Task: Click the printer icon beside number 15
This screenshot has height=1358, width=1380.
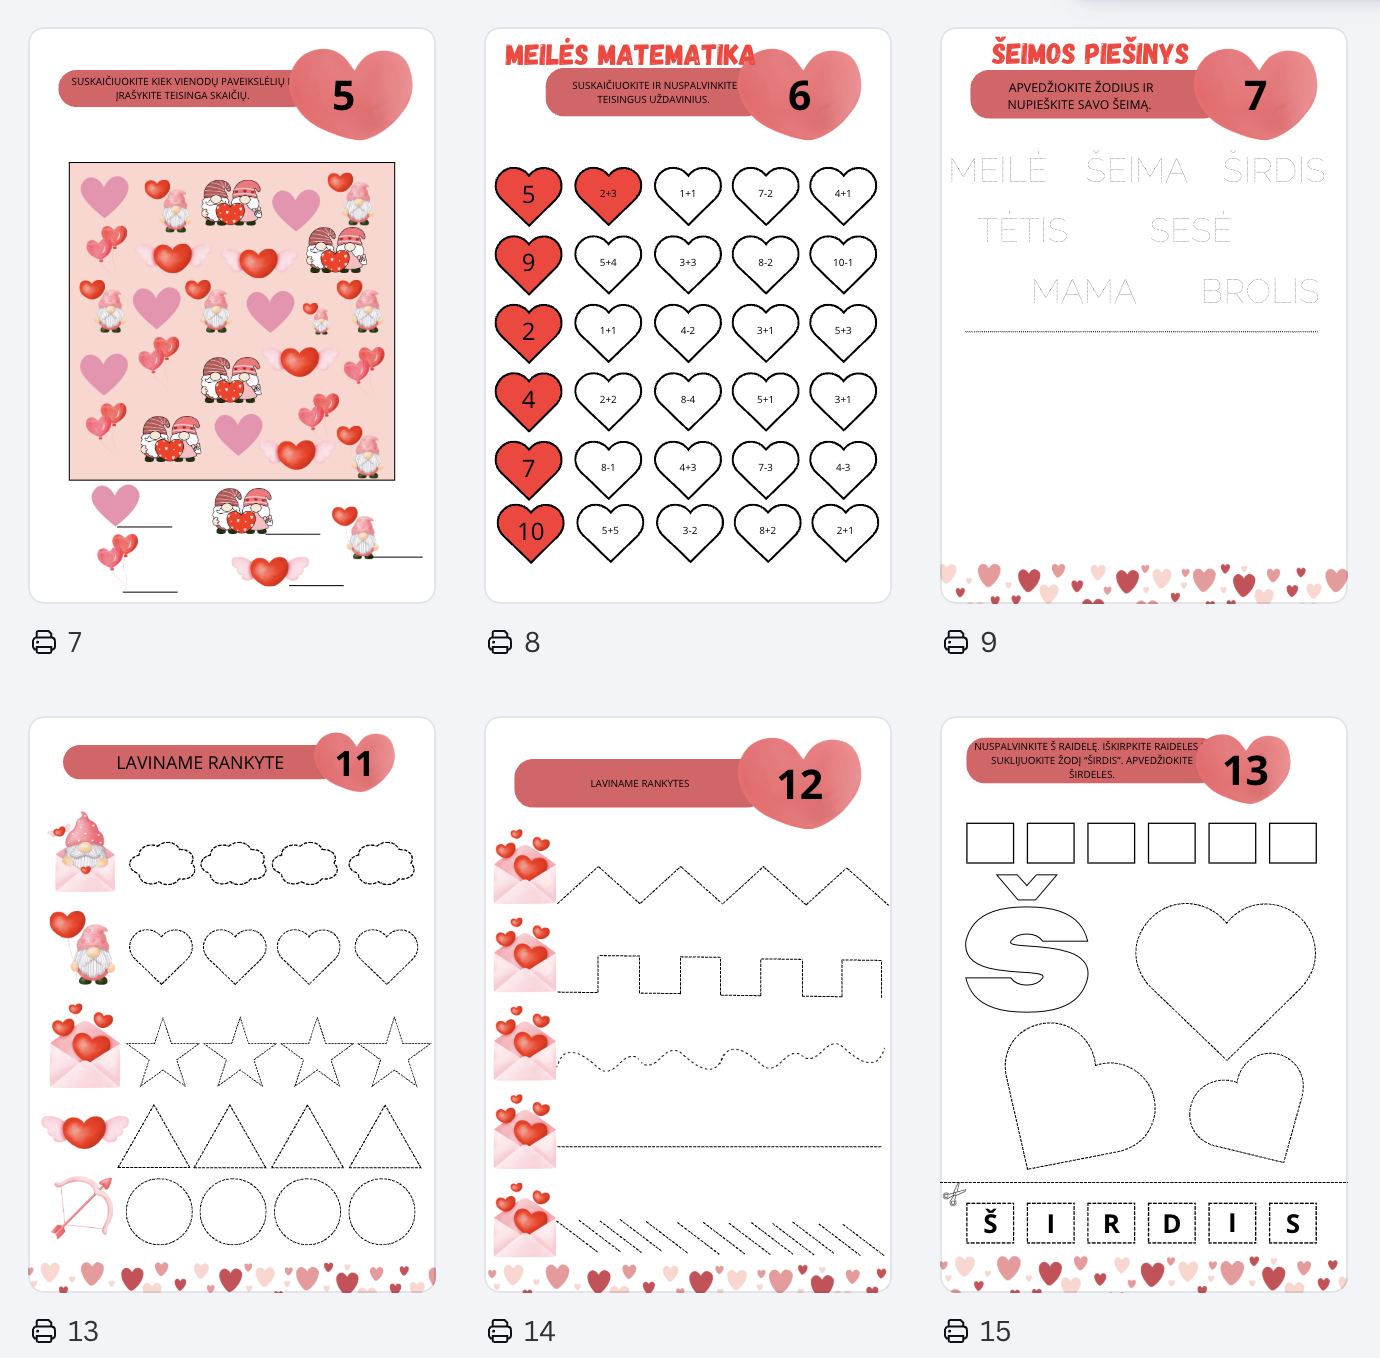Action: [x=956, y=1331]
